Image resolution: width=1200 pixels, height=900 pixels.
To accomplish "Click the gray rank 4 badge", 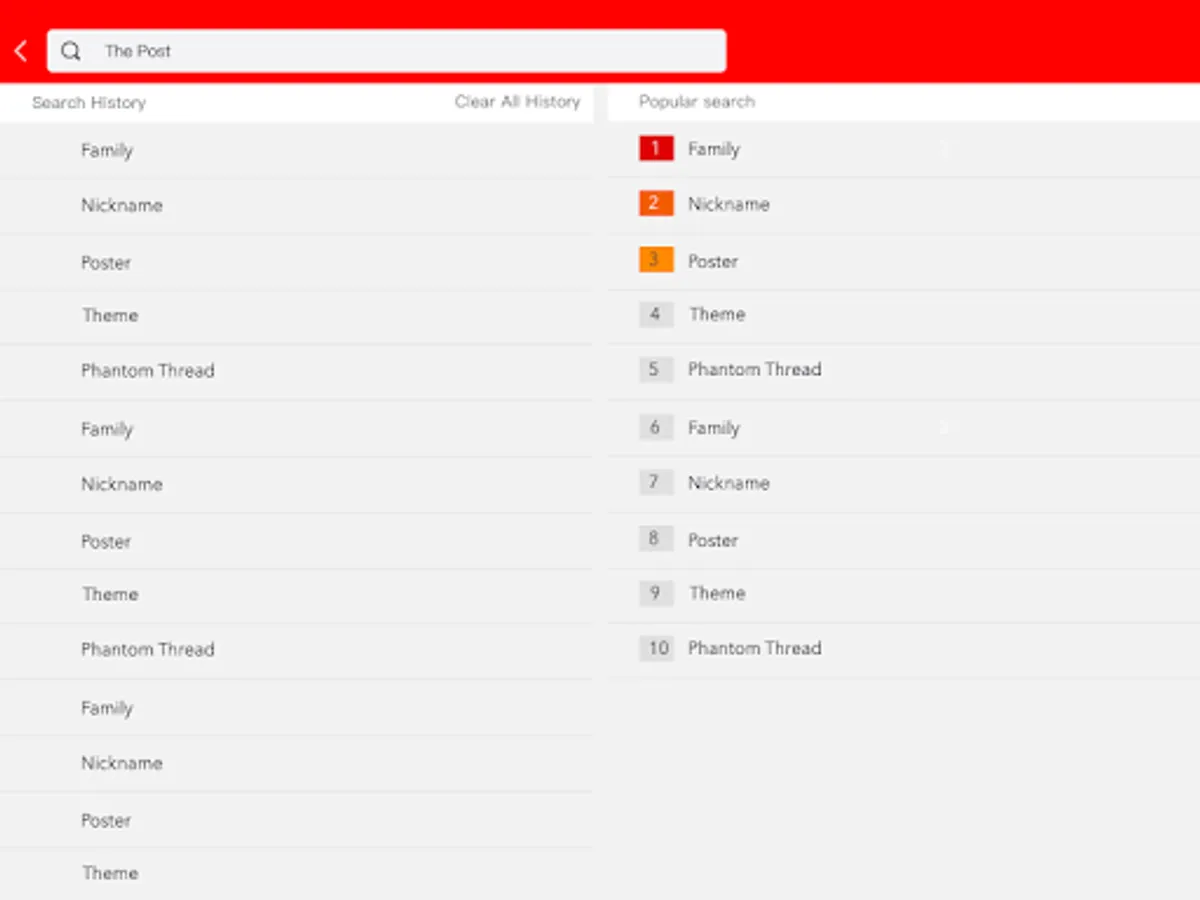I will [655, 314].
